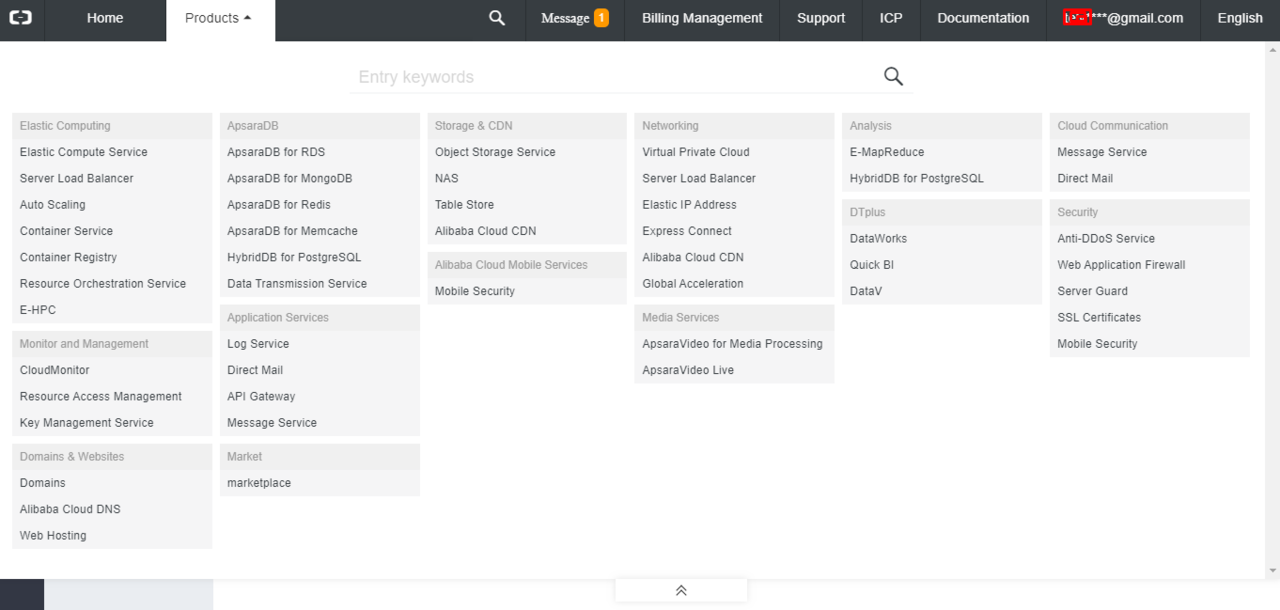Select ApsaraDB for Redis
The height and width of the screenshot is (610, 1280).
(279, 204)
